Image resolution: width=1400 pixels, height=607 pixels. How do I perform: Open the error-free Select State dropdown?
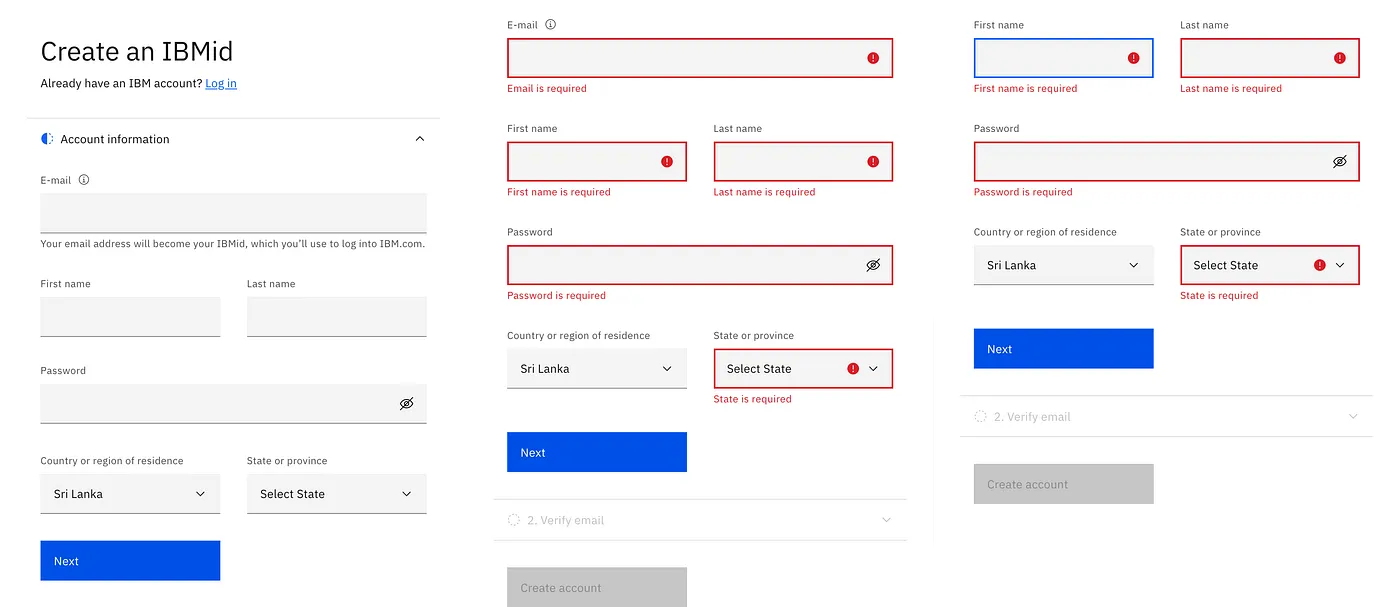336,494
